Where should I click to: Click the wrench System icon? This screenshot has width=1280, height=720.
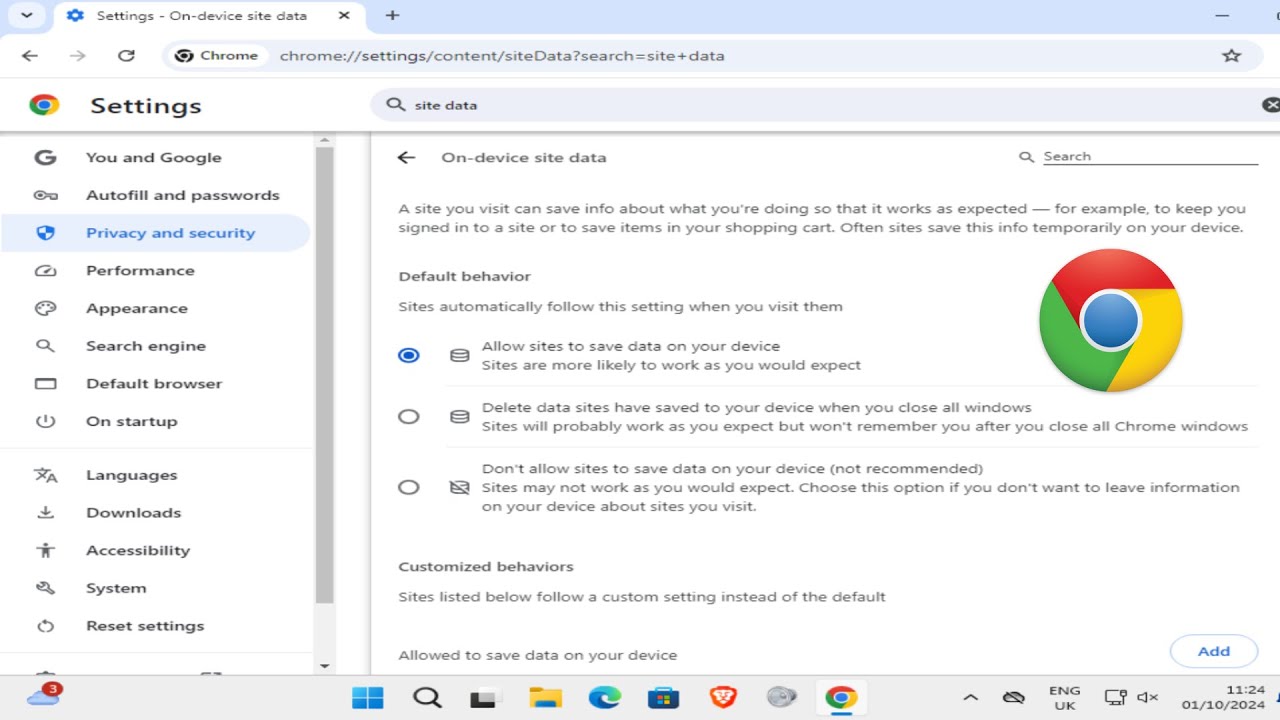[x=45, y=588]
